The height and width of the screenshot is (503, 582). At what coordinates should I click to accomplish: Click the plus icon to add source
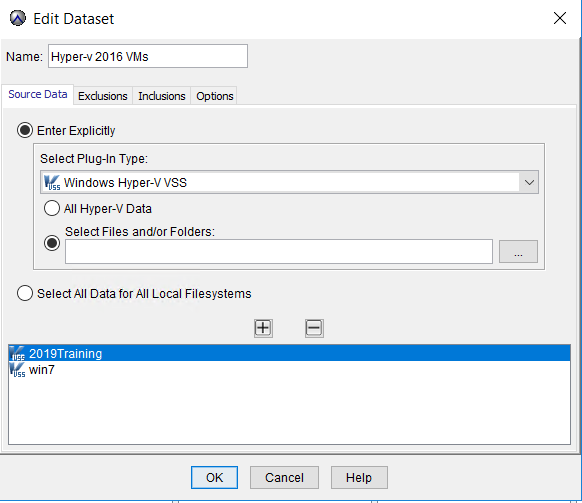coord(263,328)
